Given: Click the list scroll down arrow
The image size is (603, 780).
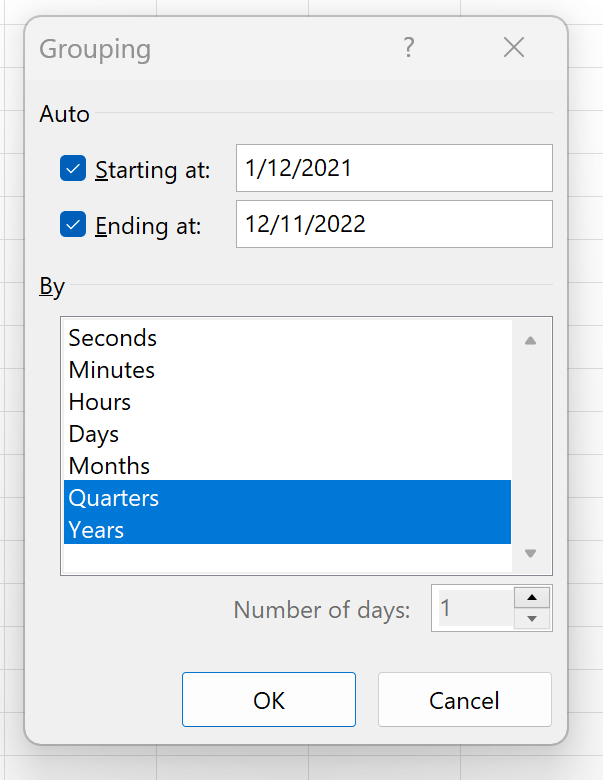Looking at the screenshot, I should 530,553.
